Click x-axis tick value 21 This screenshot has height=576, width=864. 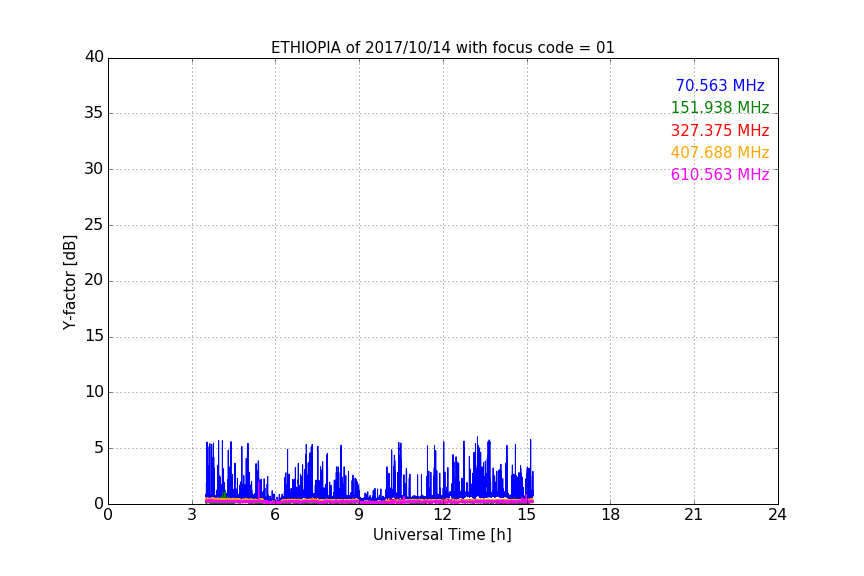(x=694, y=515)
